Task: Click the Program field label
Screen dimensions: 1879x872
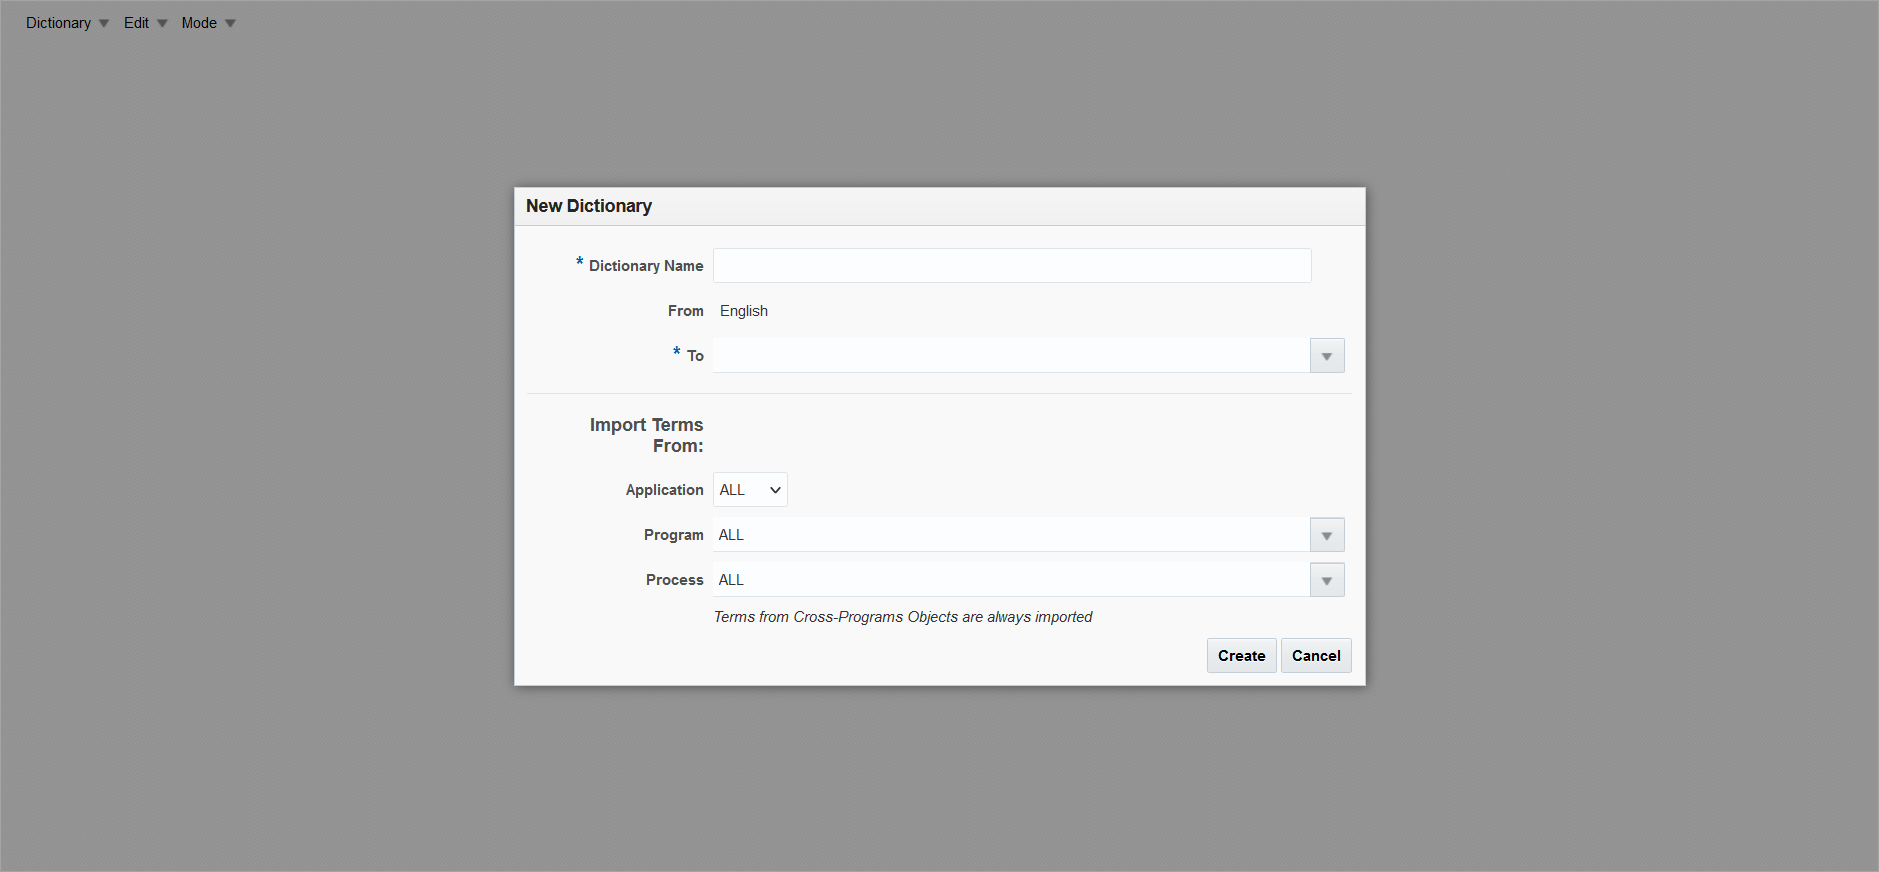Action: (673, 535)
